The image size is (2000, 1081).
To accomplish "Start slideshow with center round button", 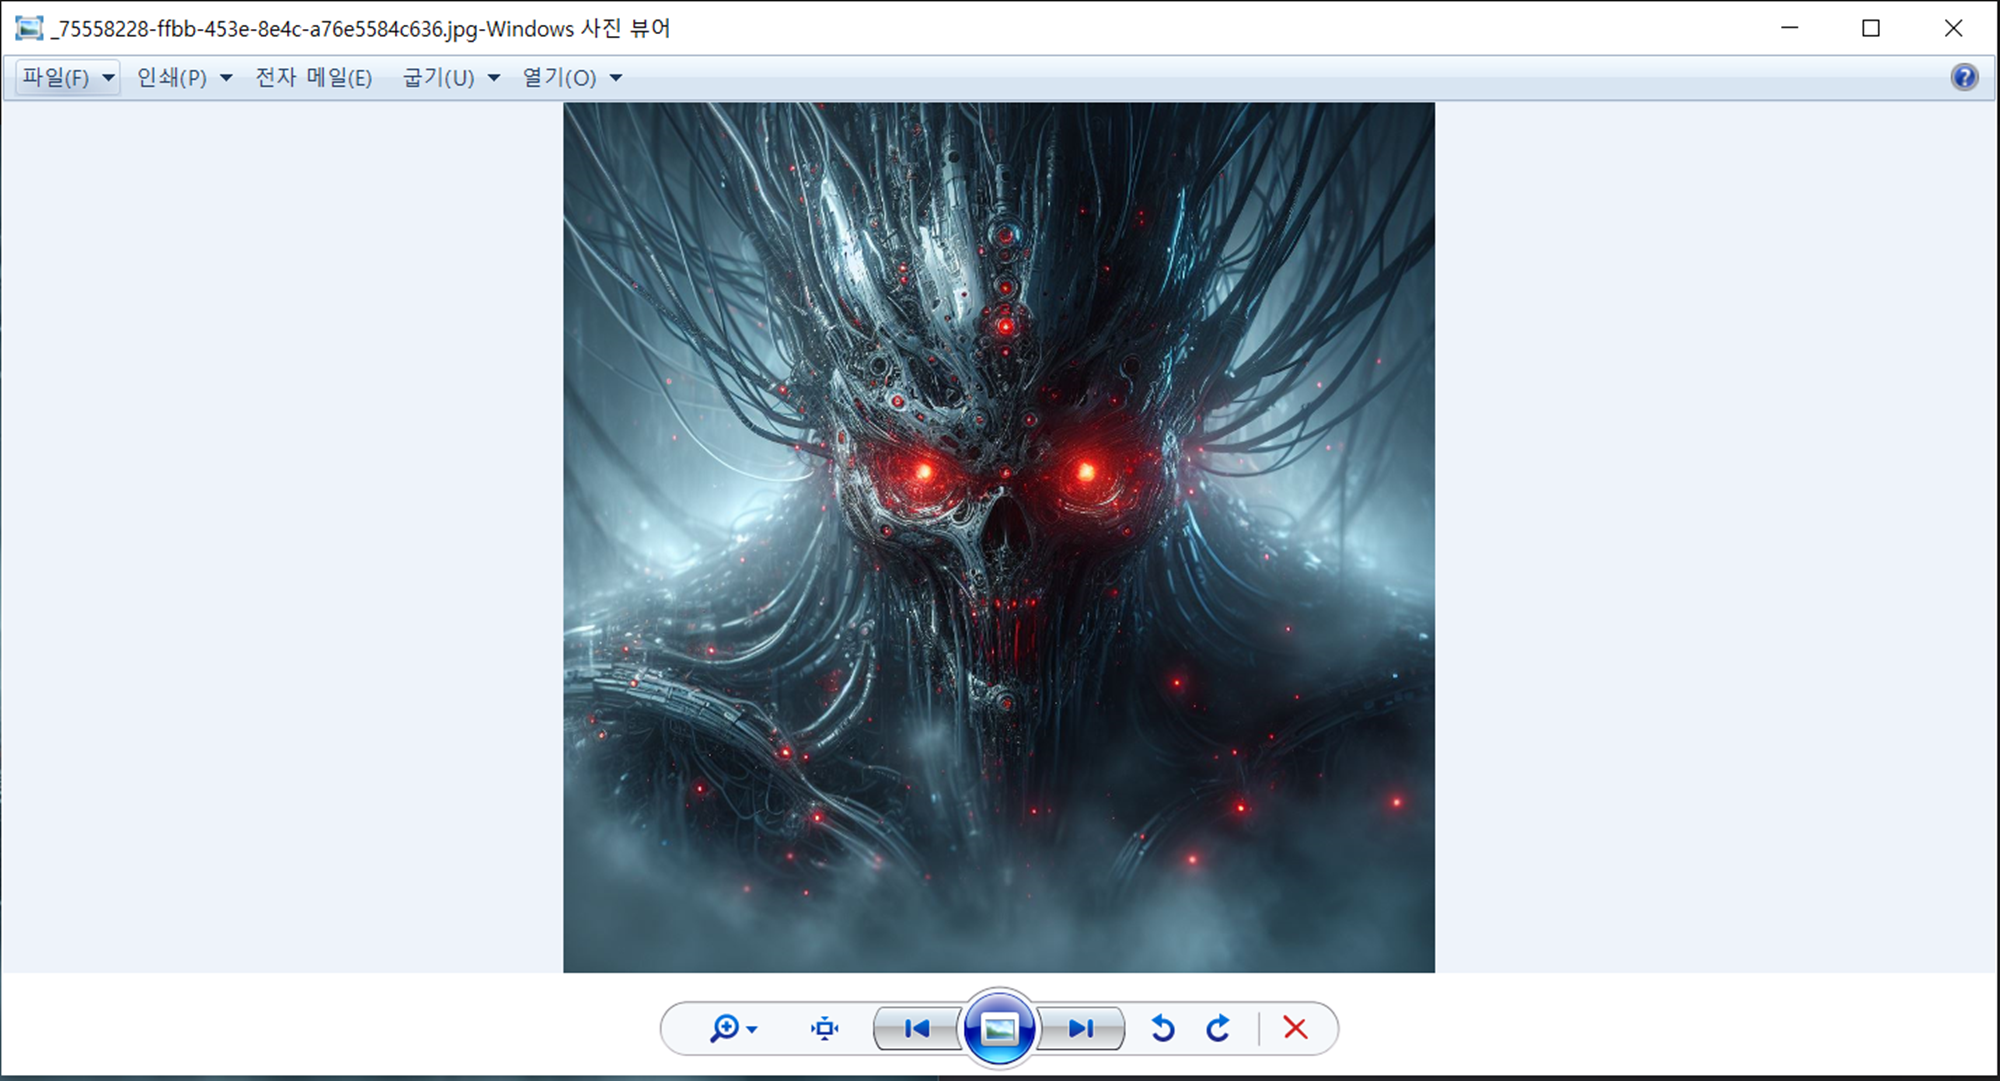I will point(998,1028).
